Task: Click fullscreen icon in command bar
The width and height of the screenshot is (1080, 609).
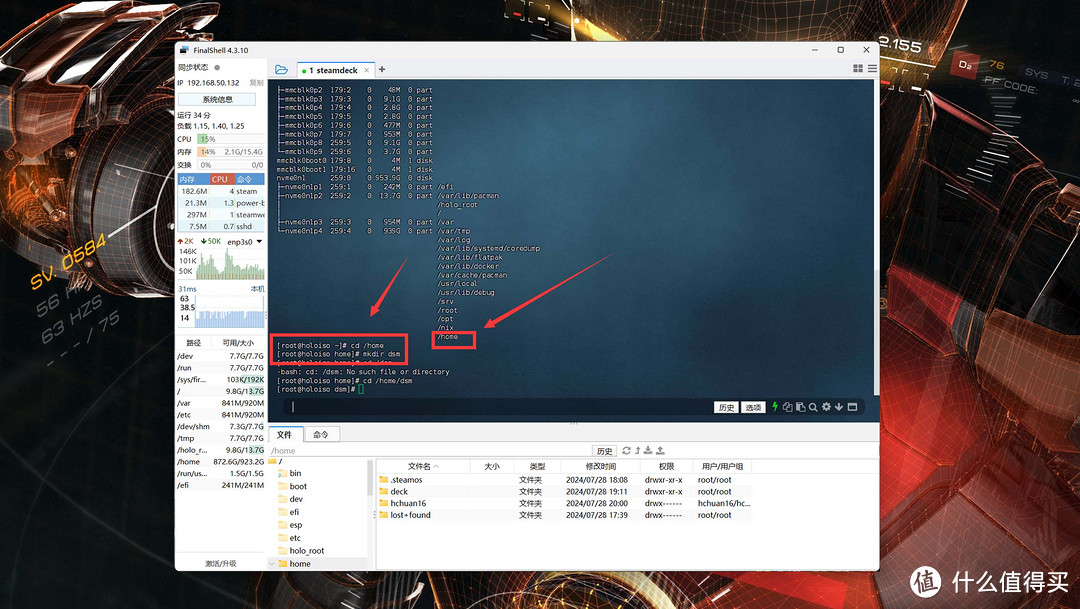Action: pyautogui.click(x=852, y=407)
